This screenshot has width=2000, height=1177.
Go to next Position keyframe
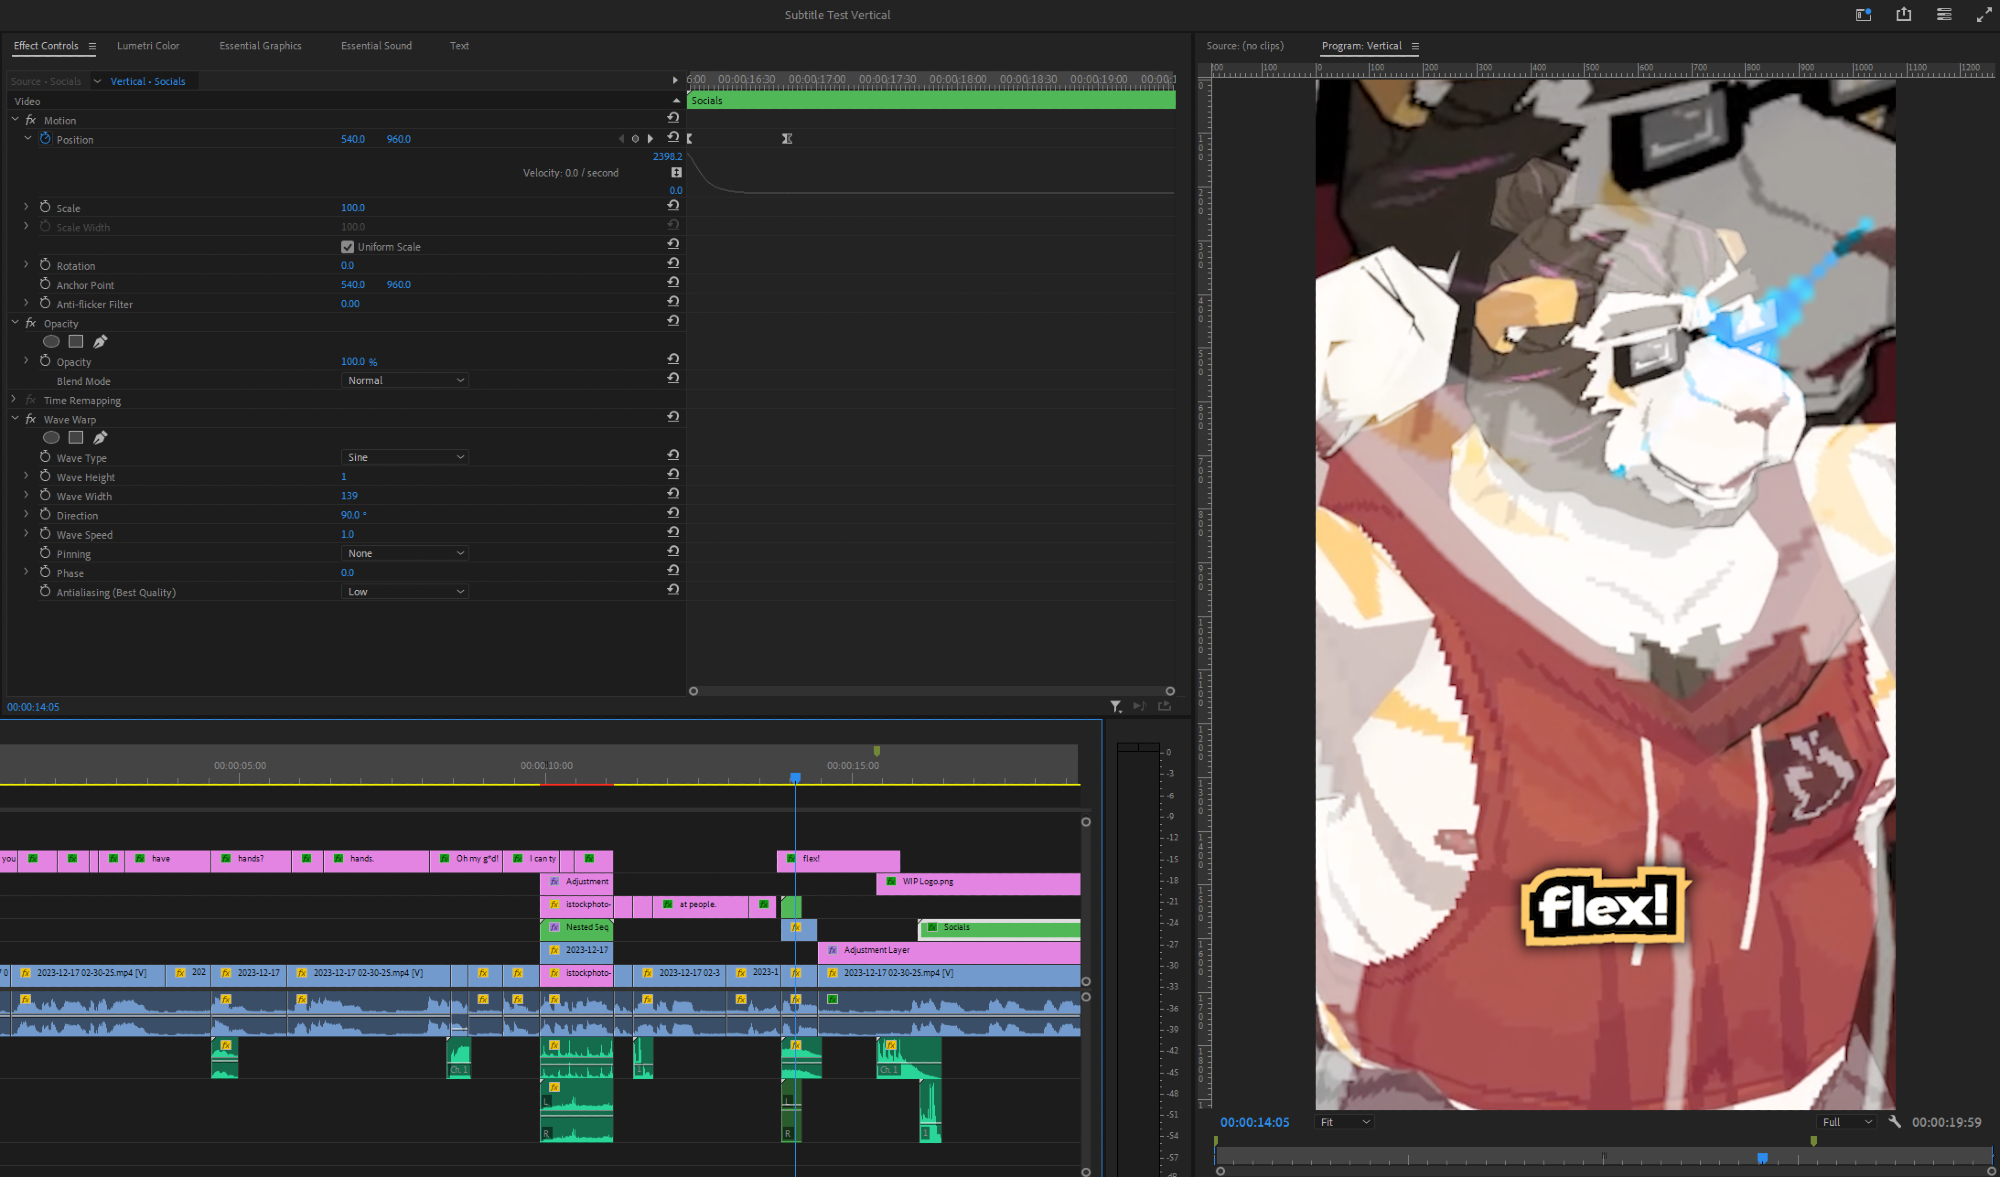(x=650, y=139)
